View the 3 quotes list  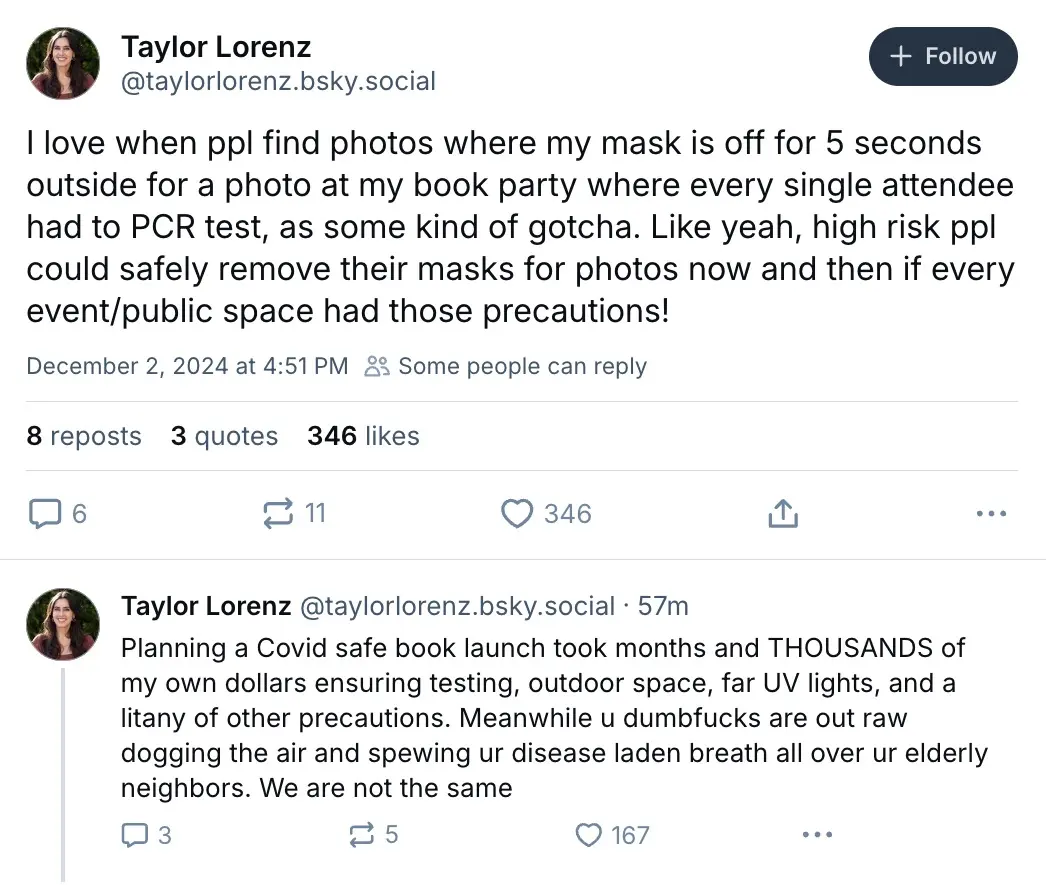click(224, 436)
